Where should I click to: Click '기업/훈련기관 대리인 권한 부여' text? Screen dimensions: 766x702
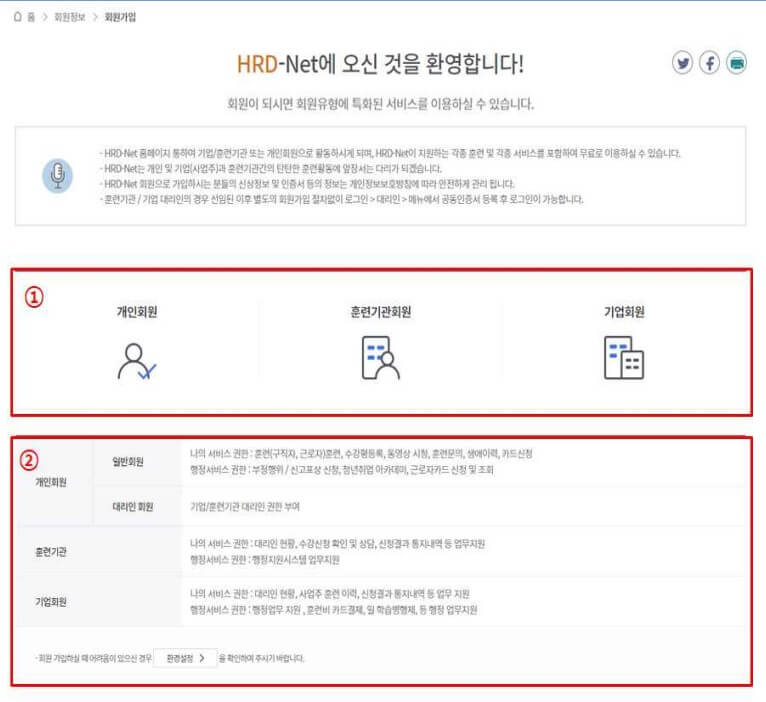coord(245,507)
